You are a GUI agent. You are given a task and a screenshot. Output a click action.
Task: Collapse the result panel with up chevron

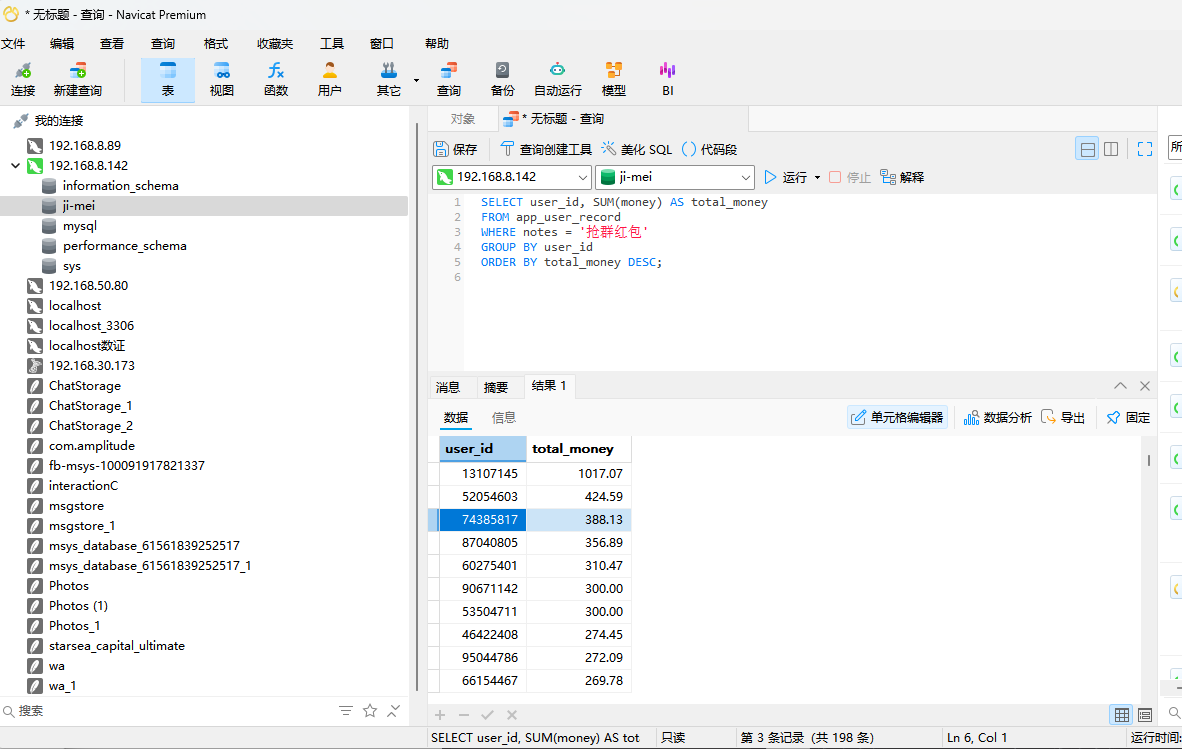coord(1120,386)
